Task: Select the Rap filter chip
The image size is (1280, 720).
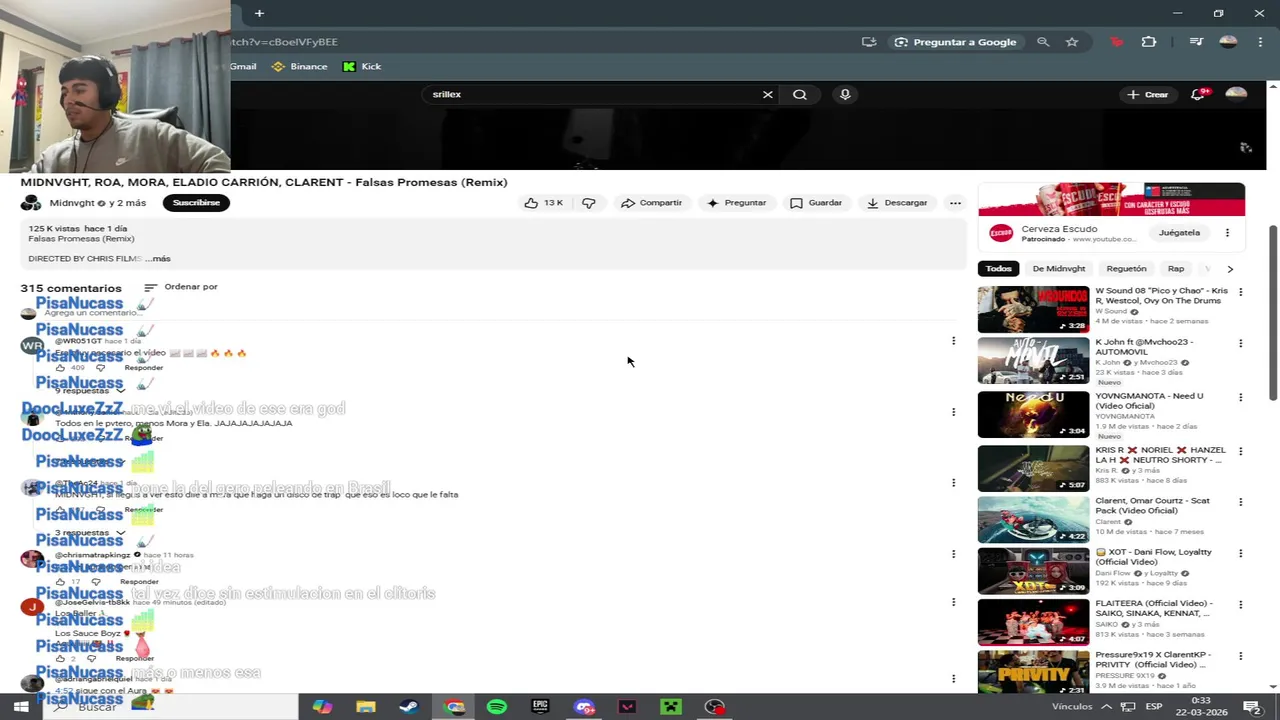Action: click(1176, 269)
